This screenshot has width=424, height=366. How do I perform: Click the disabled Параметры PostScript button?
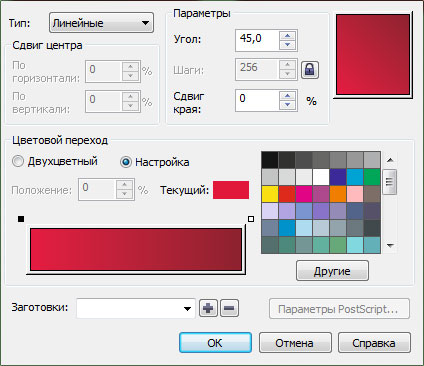tap(339, 309)
